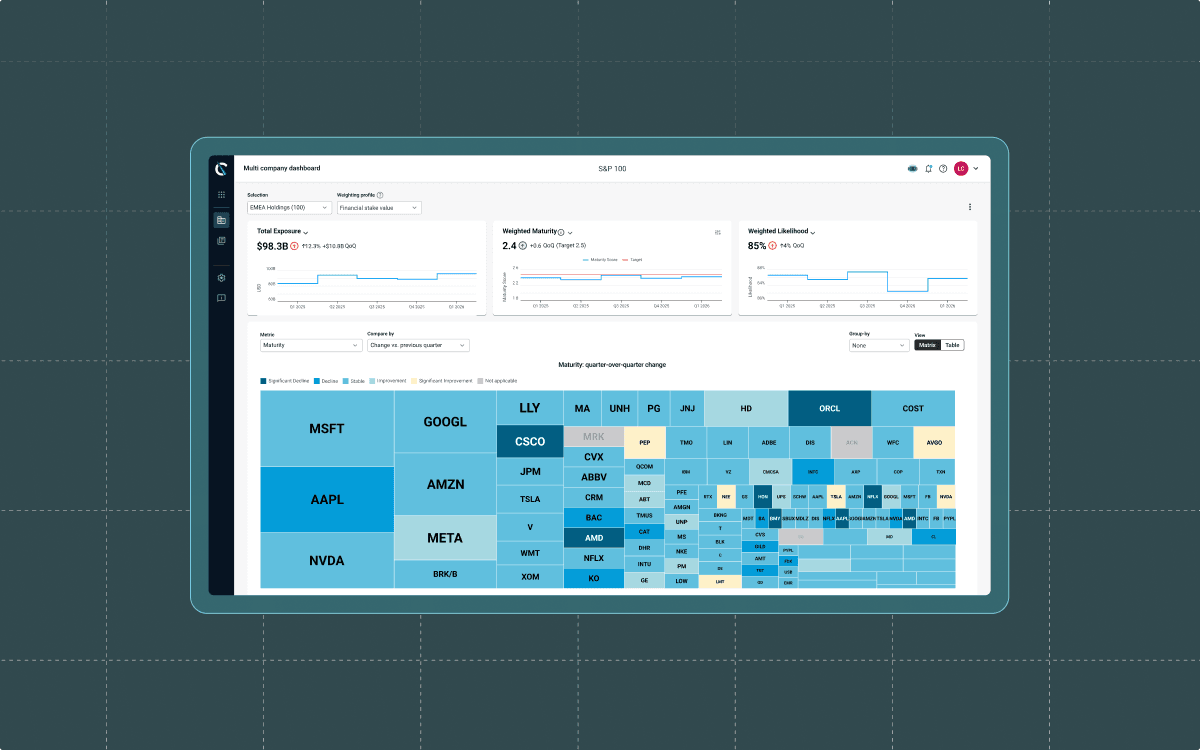Click the Multi company dashboard title

coord(282,169)
